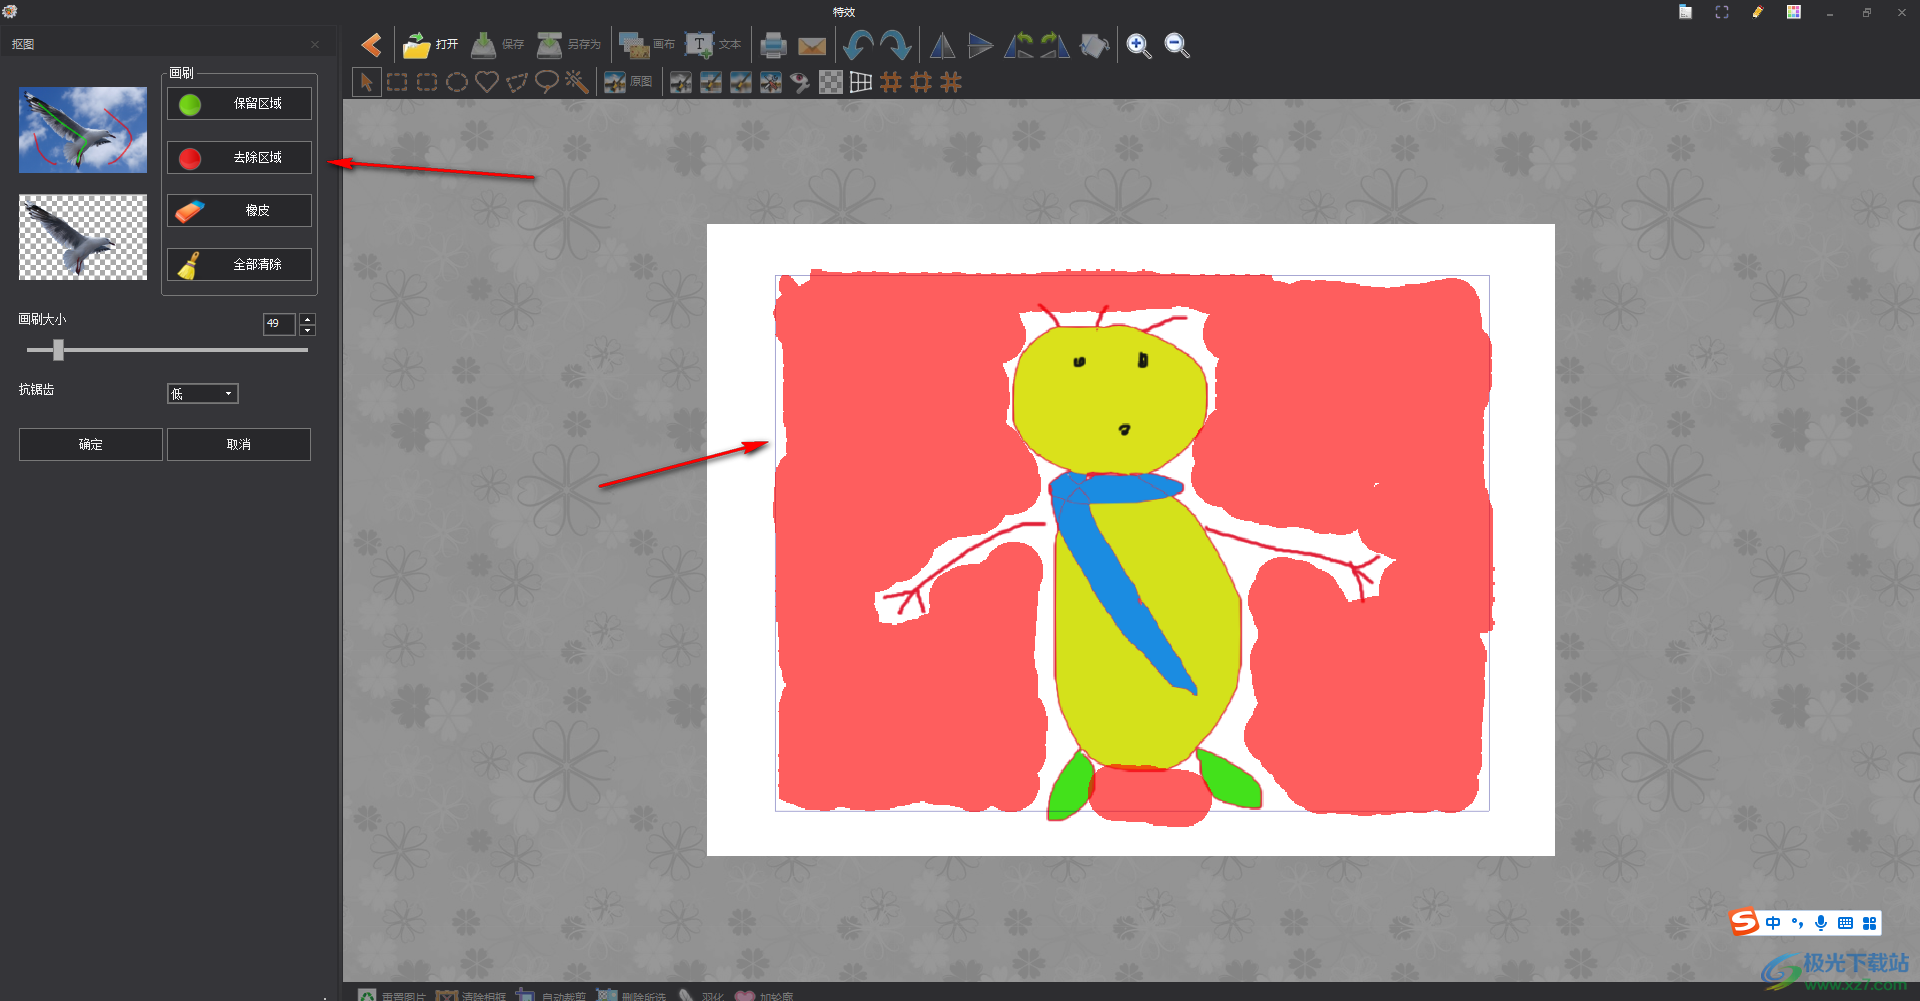Select the lasso selection tool
1920x1001 pixels.
(547, 82)
